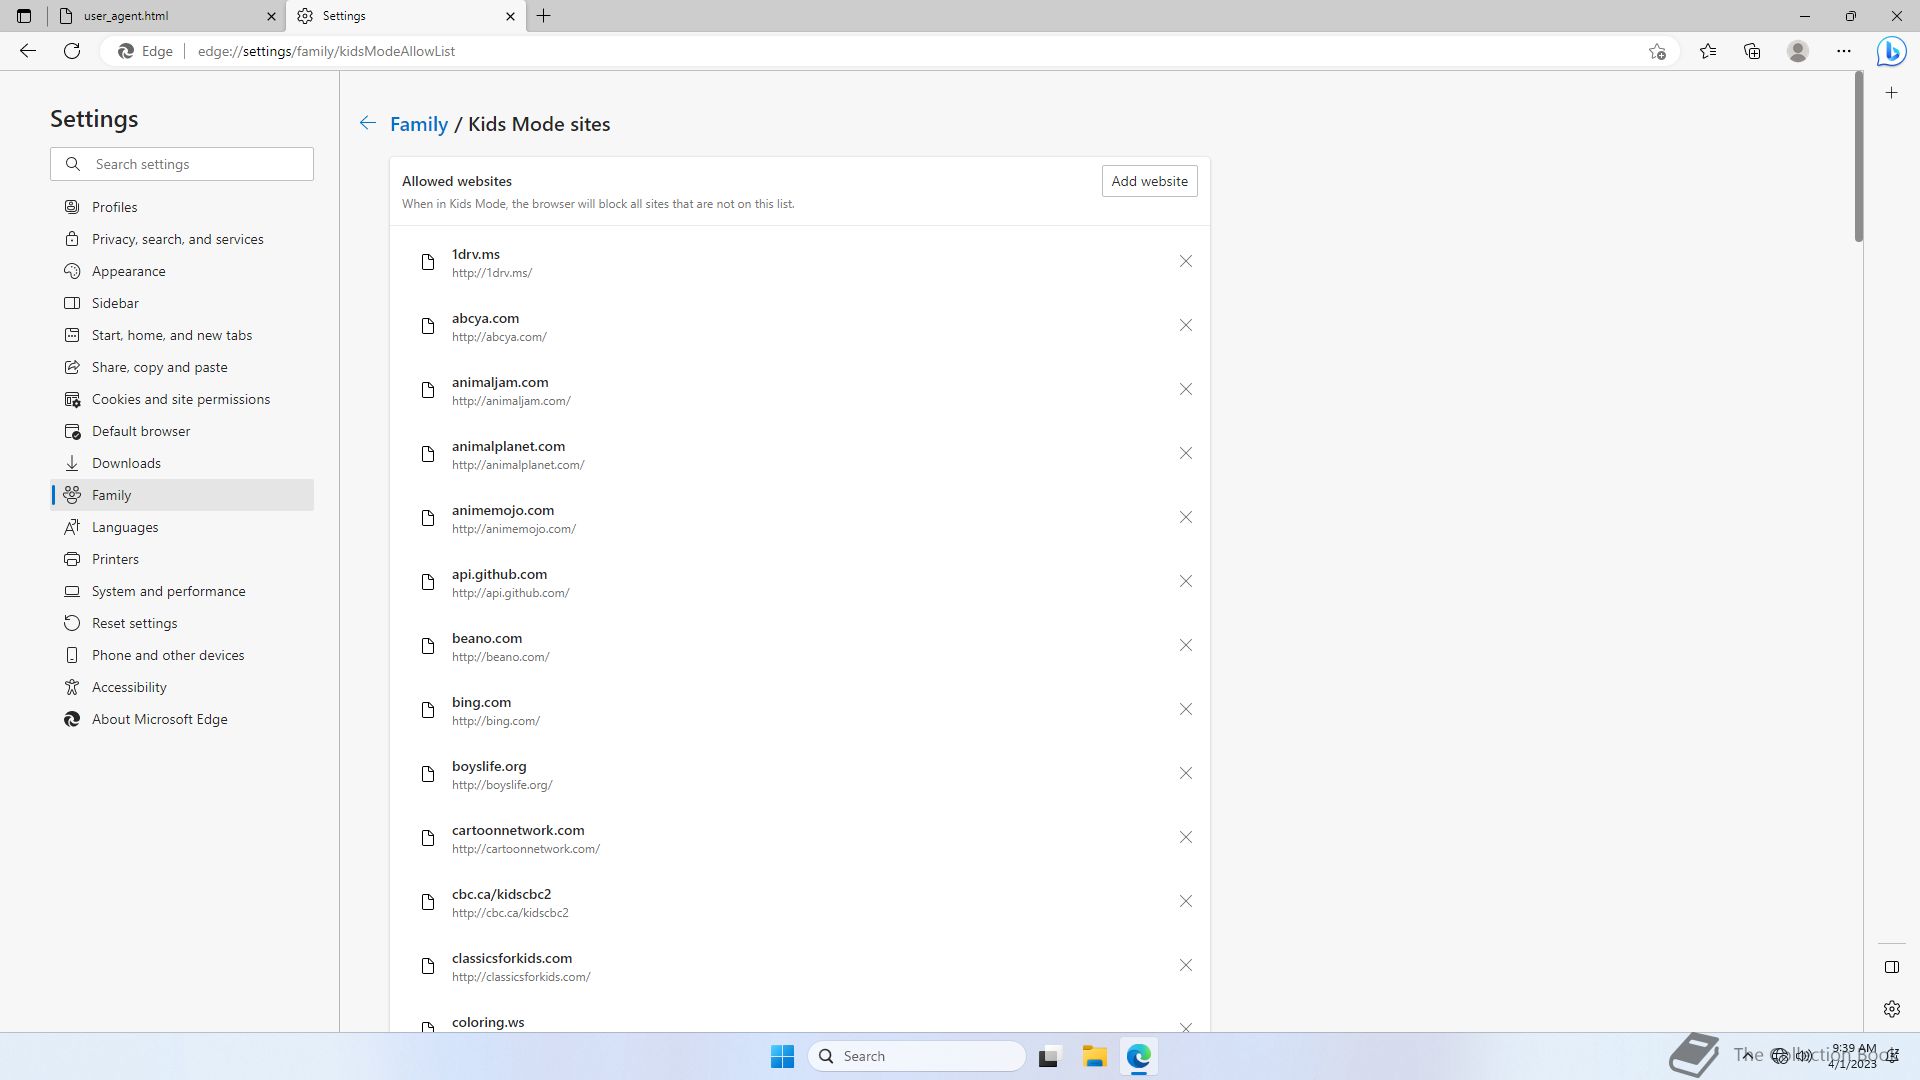Remove 1drv.ms from allowed websites
Viewport: 1920px width, 1080px height.
pyautogui.click(x=1185, y=261)
